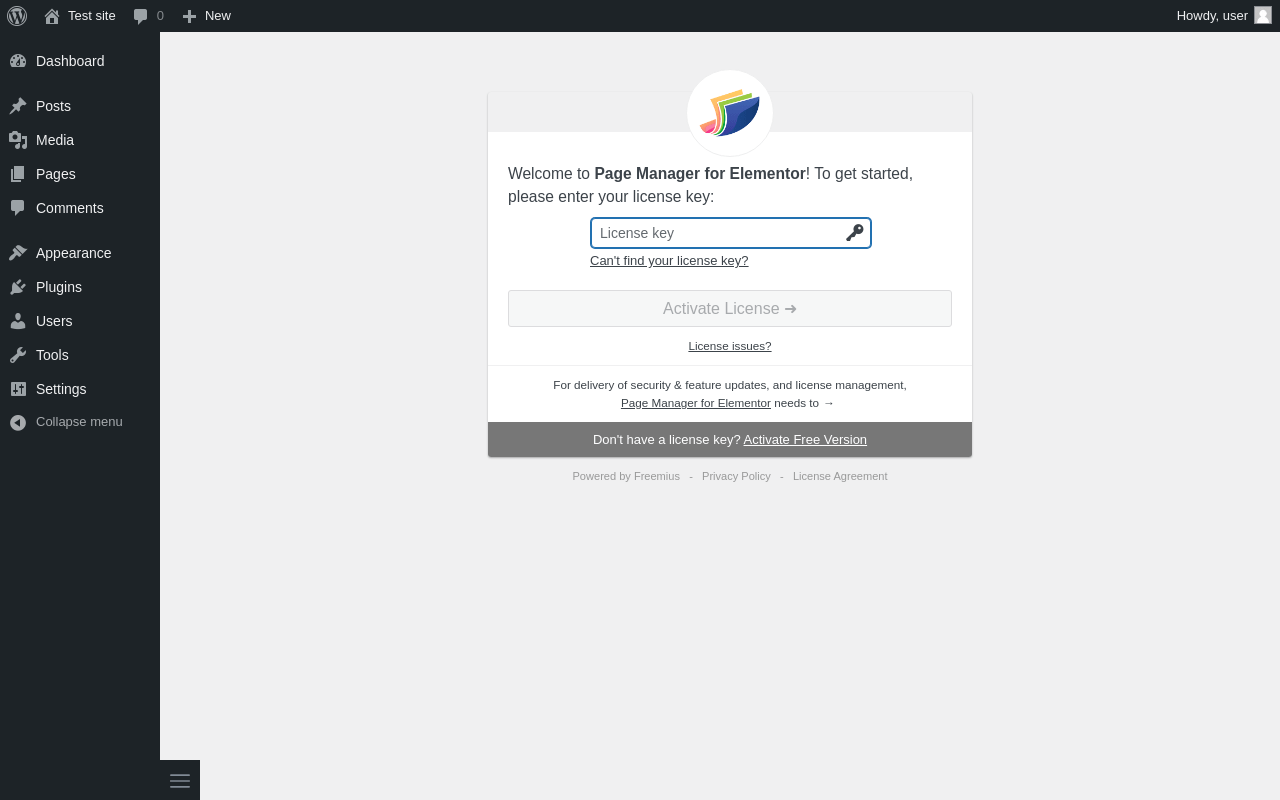
Task: Click the hamburger menu icon at bottom
Action: coord(180,780)
